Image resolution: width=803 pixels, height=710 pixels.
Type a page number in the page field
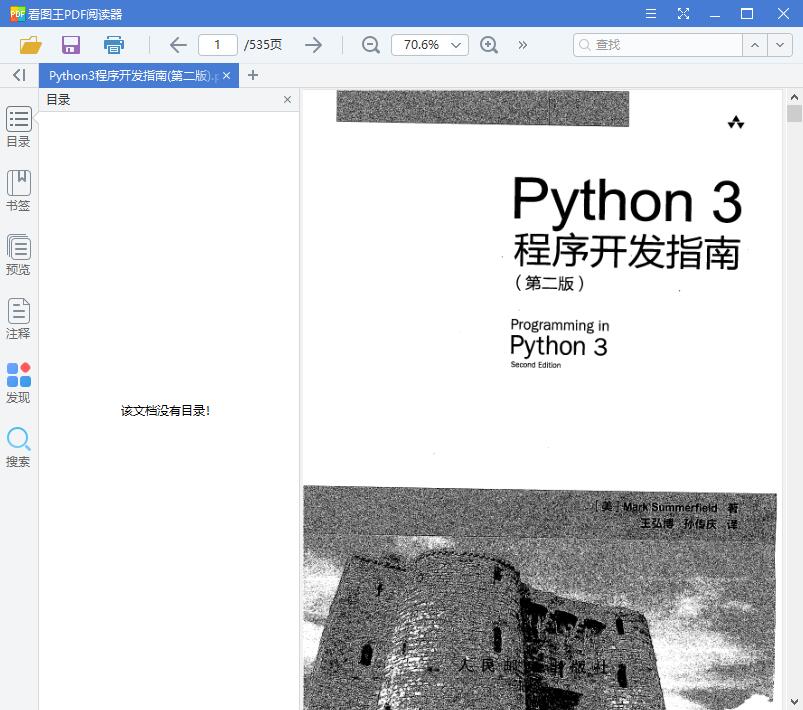point(217,45)
